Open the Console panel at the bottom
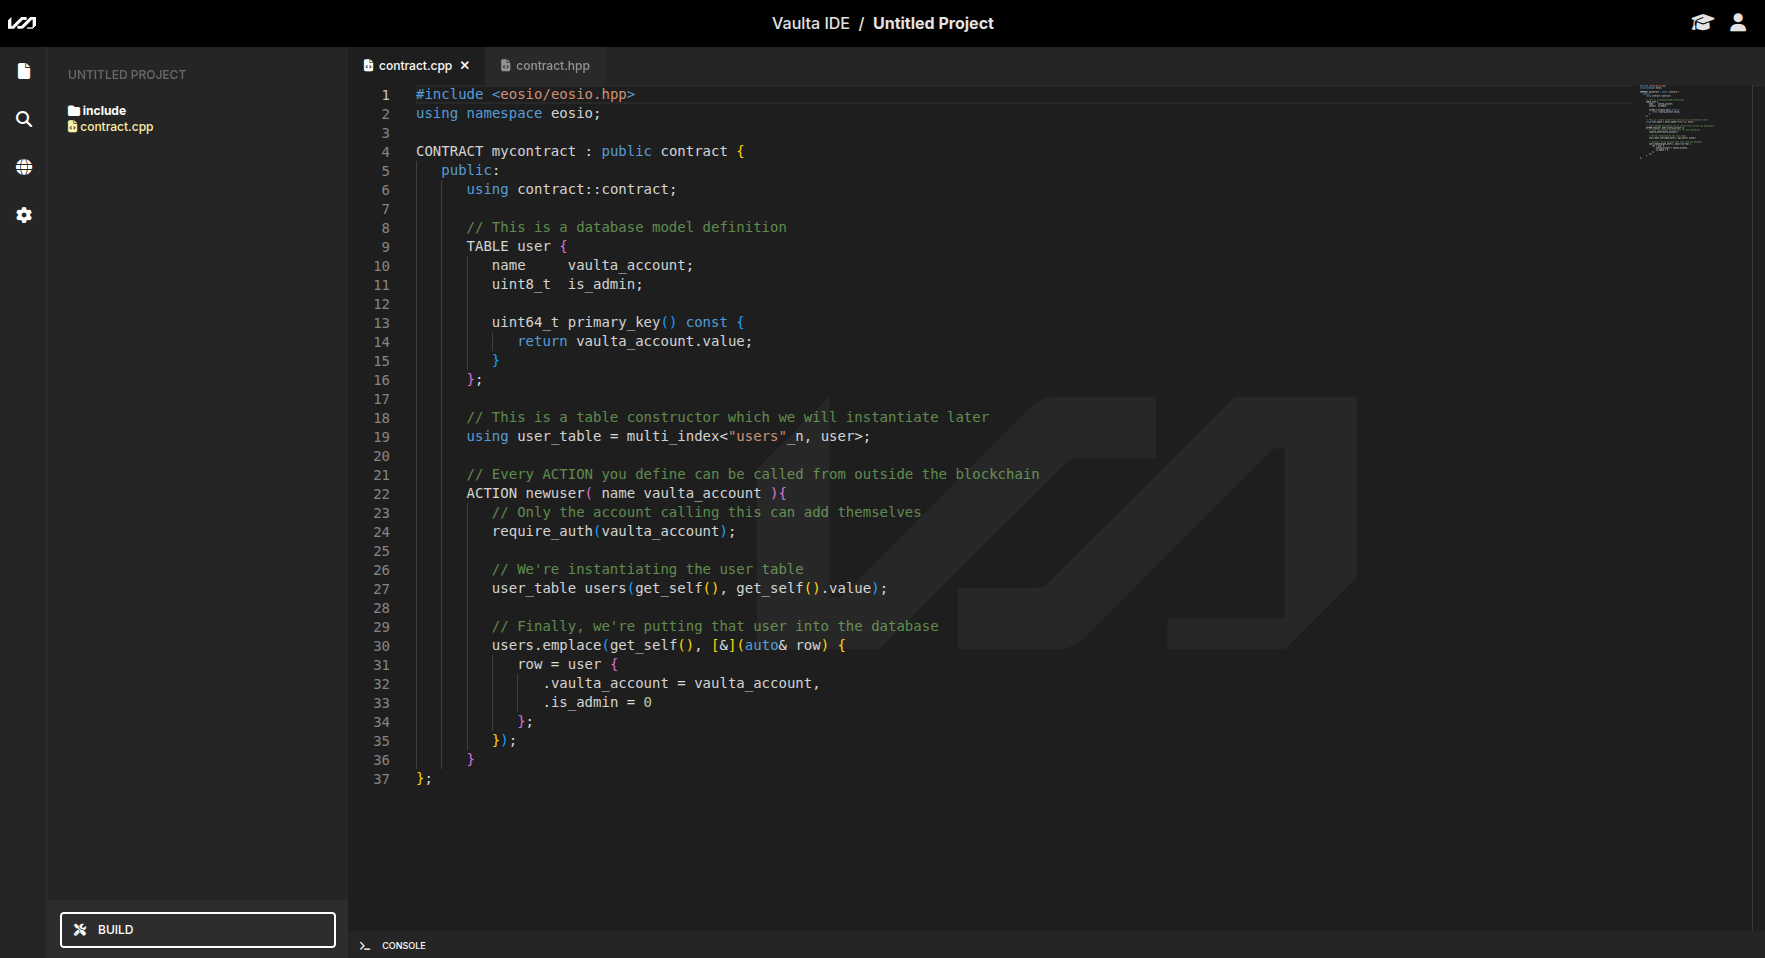Image resolution: width=1765 pixels, height=958 pixels. click(x=403, y=945)
